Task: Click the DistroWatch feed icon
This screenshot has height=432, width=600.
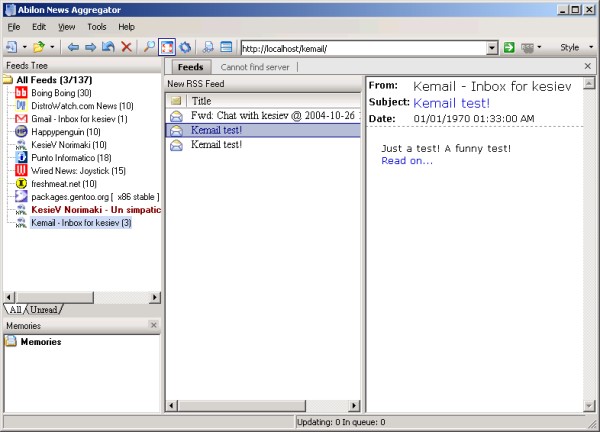Action: click(x=21, y=106)
